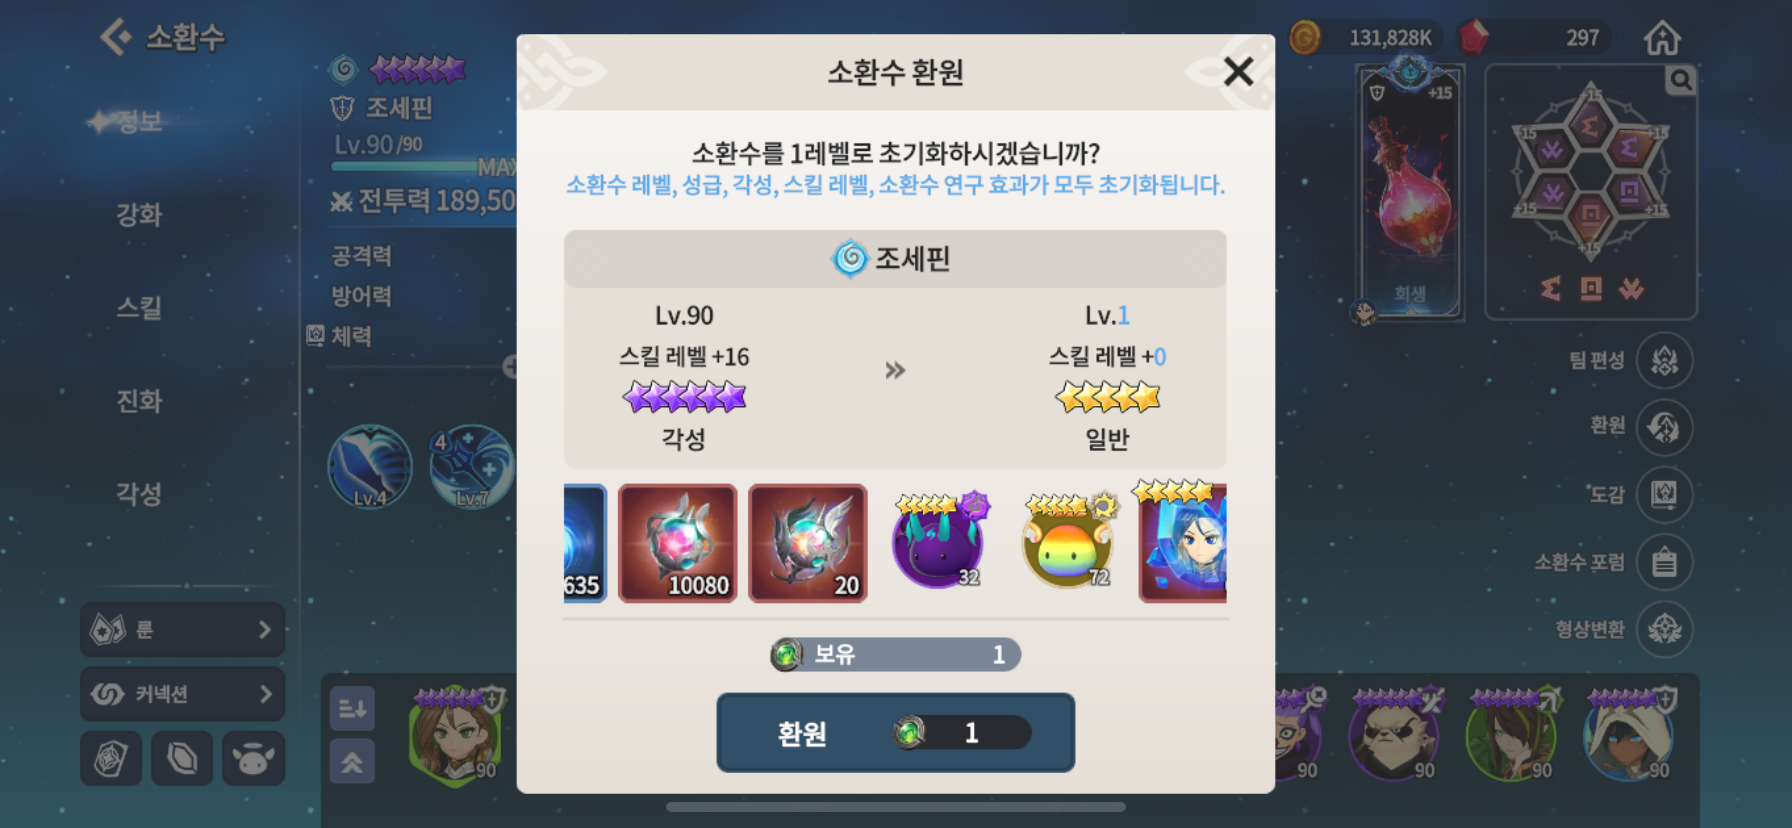Click the 환원 restore round icon
This screenshot has height=828, width=1792.
1664,428
